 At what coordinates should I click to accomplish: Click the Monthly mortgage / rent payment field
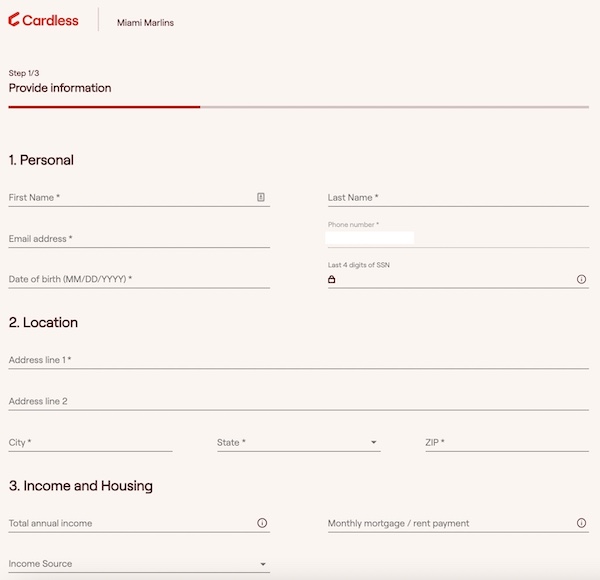click(x=458, y=523)
